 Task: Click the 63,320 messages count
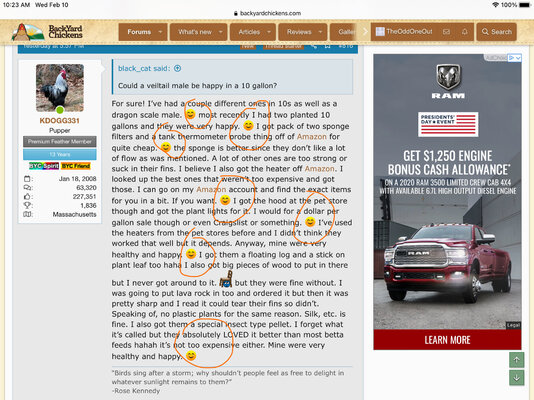pos(87,188)
